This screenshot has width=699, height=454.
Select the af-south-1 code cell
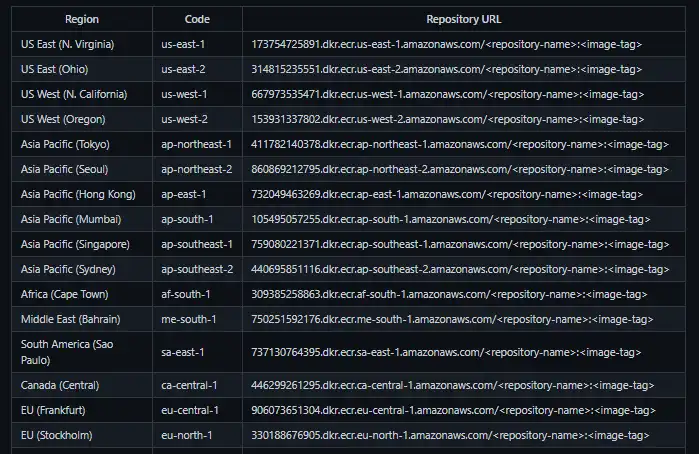(197, 294)
